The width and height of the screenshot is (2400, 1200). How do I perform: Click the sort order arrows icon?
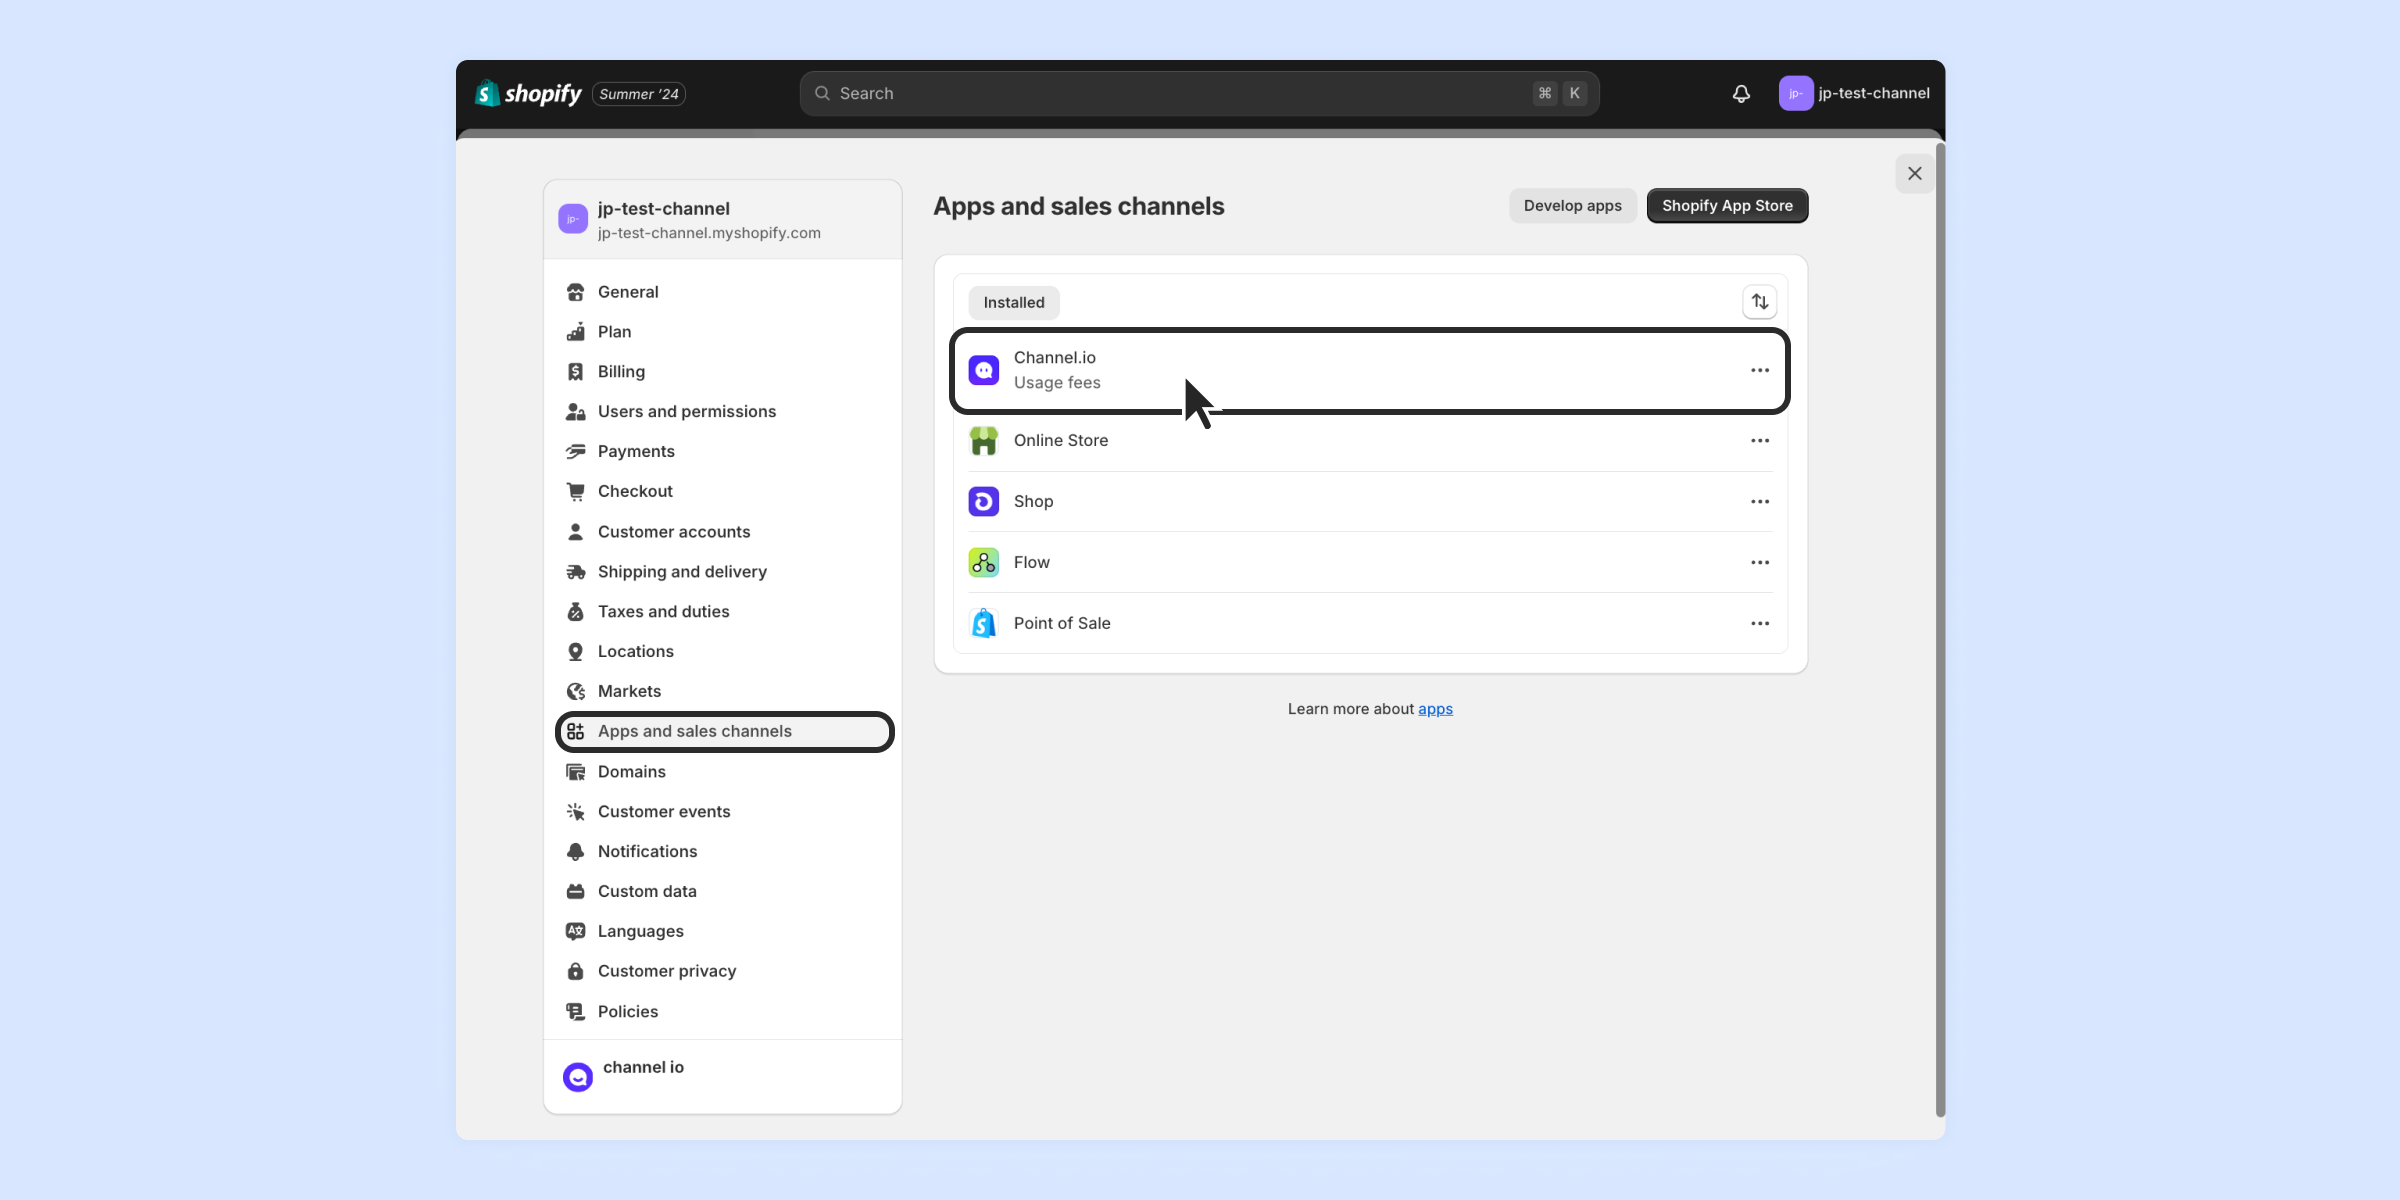[x=1759, y=302]
